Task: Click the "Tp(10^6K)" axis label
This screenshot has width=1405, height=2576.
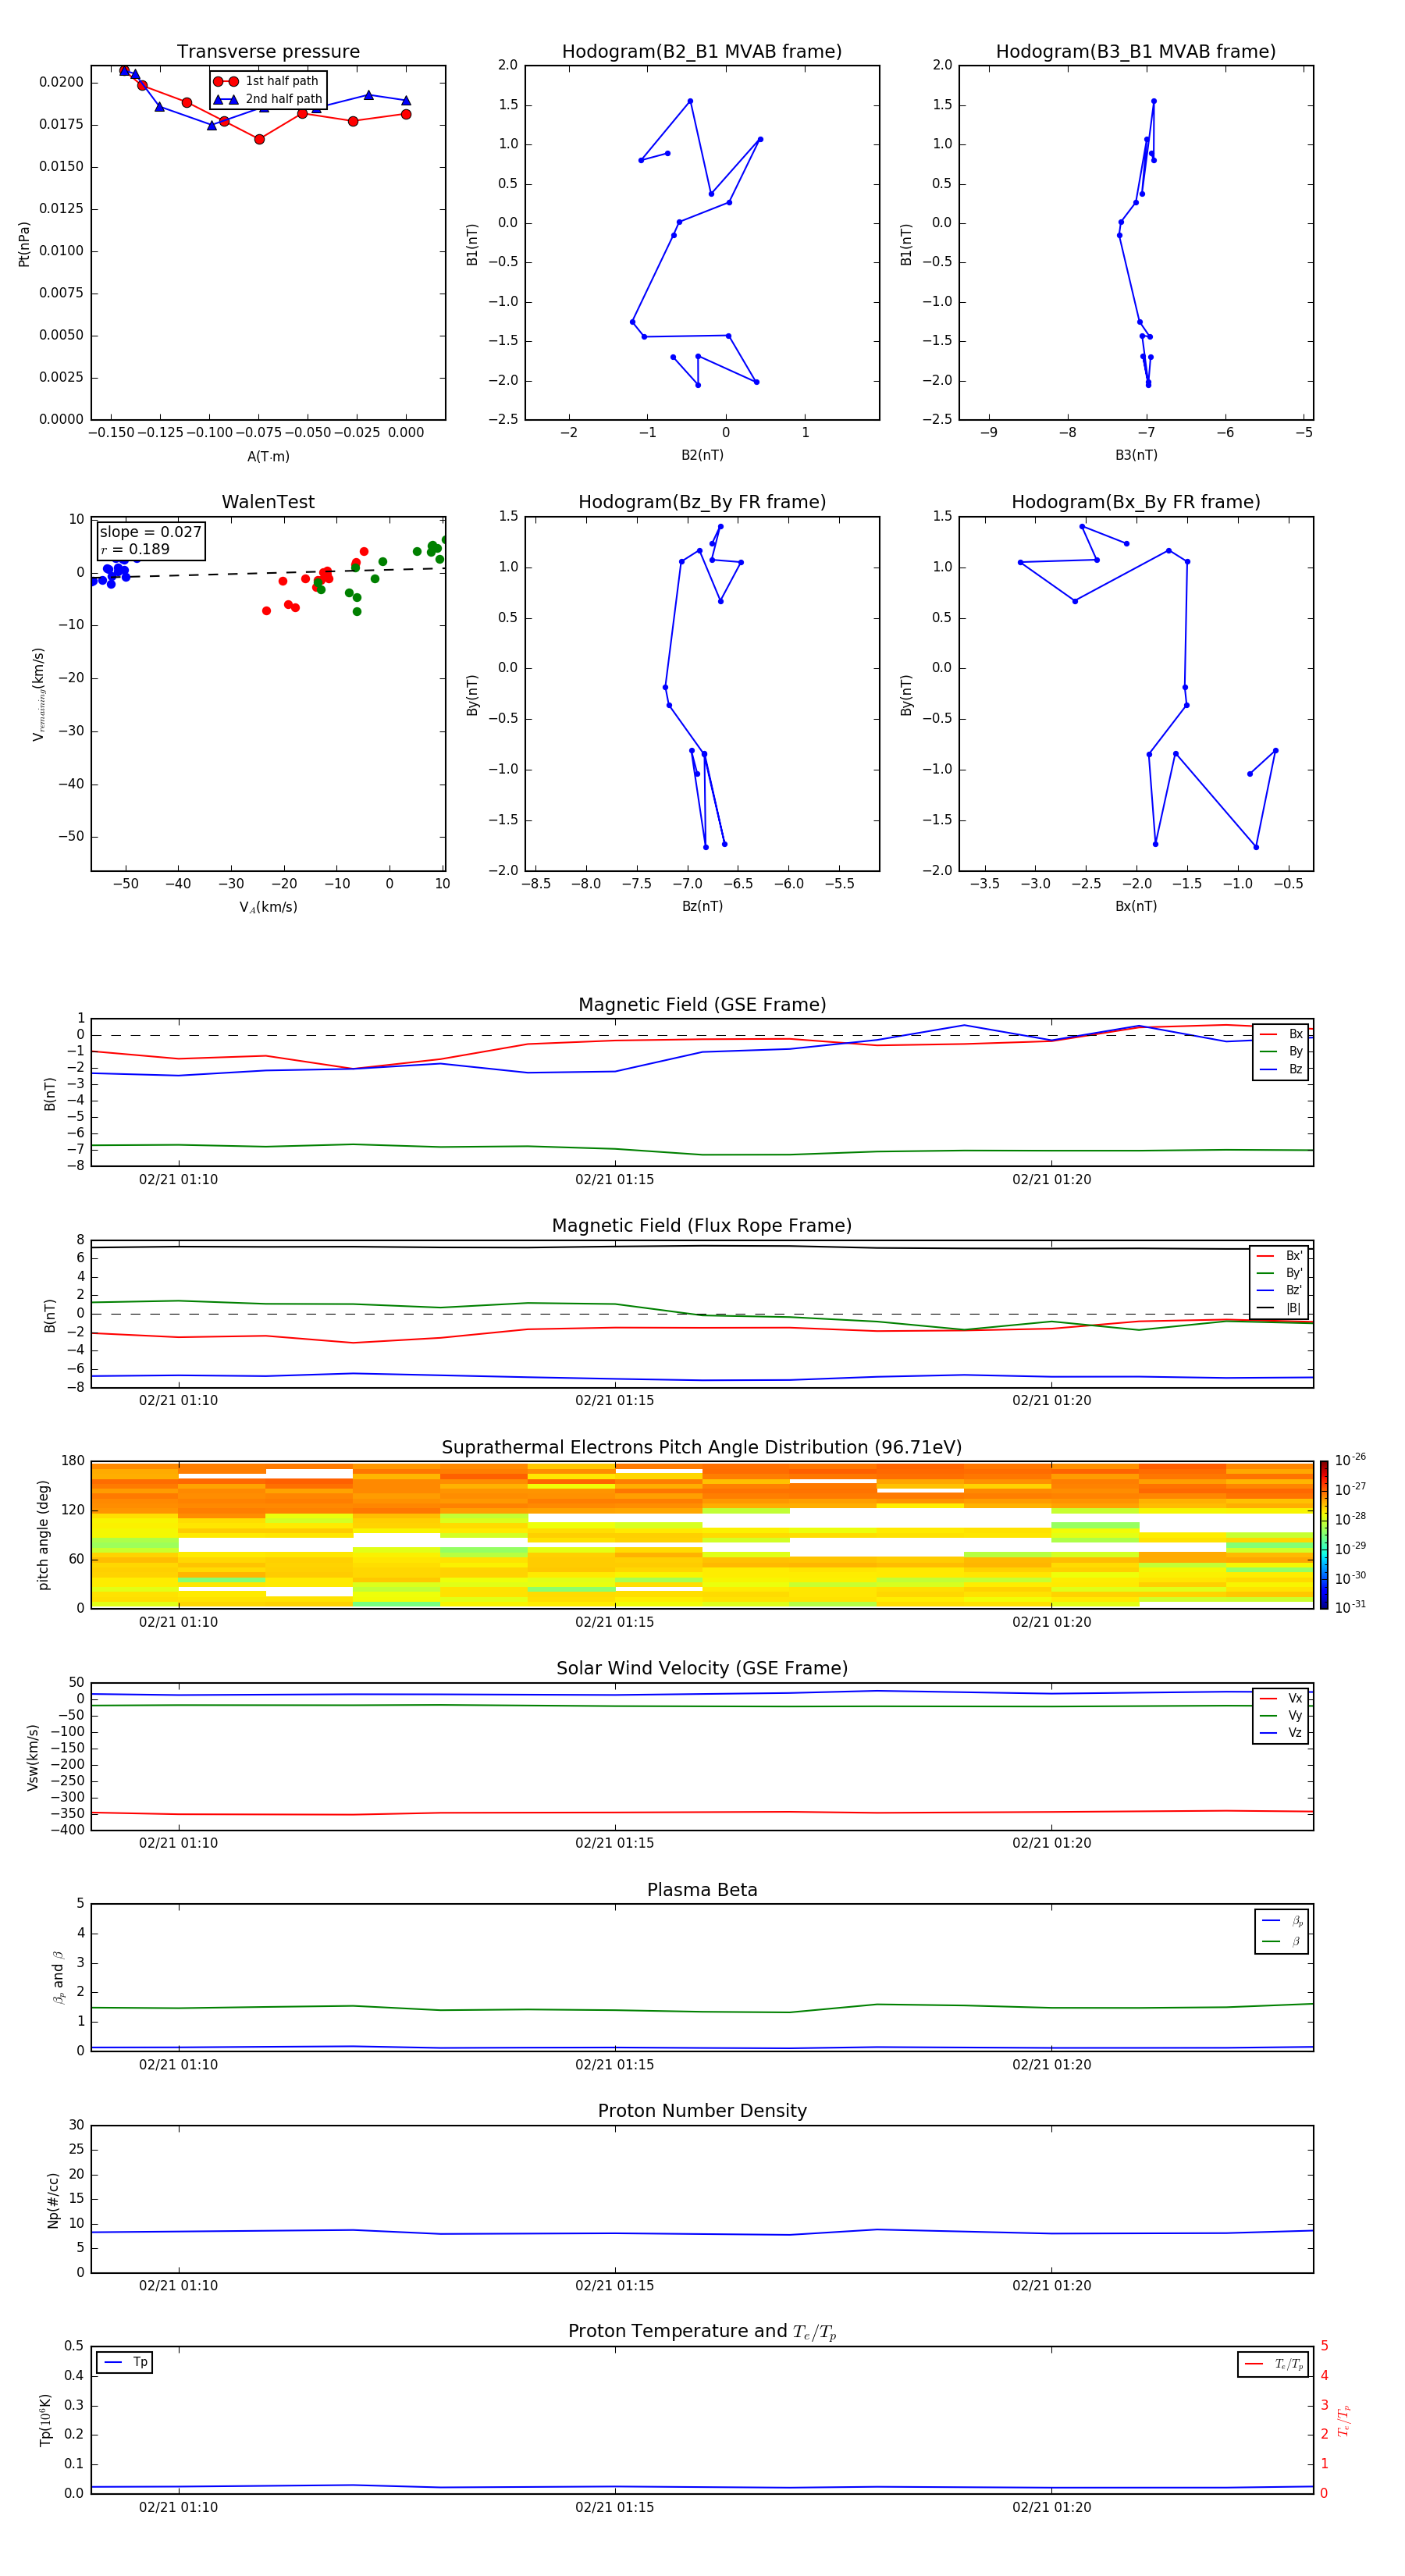Action: [45, 2420]
